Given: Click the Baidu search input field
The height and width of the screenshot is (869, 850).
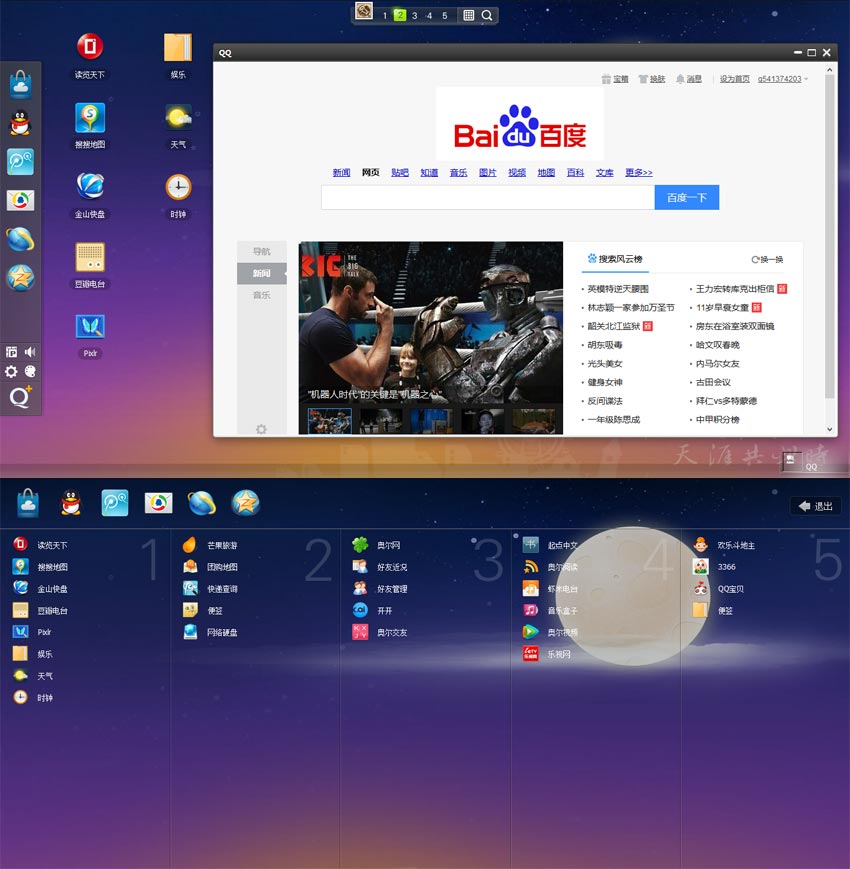Looking at the screenshot, I should point(488,197).
